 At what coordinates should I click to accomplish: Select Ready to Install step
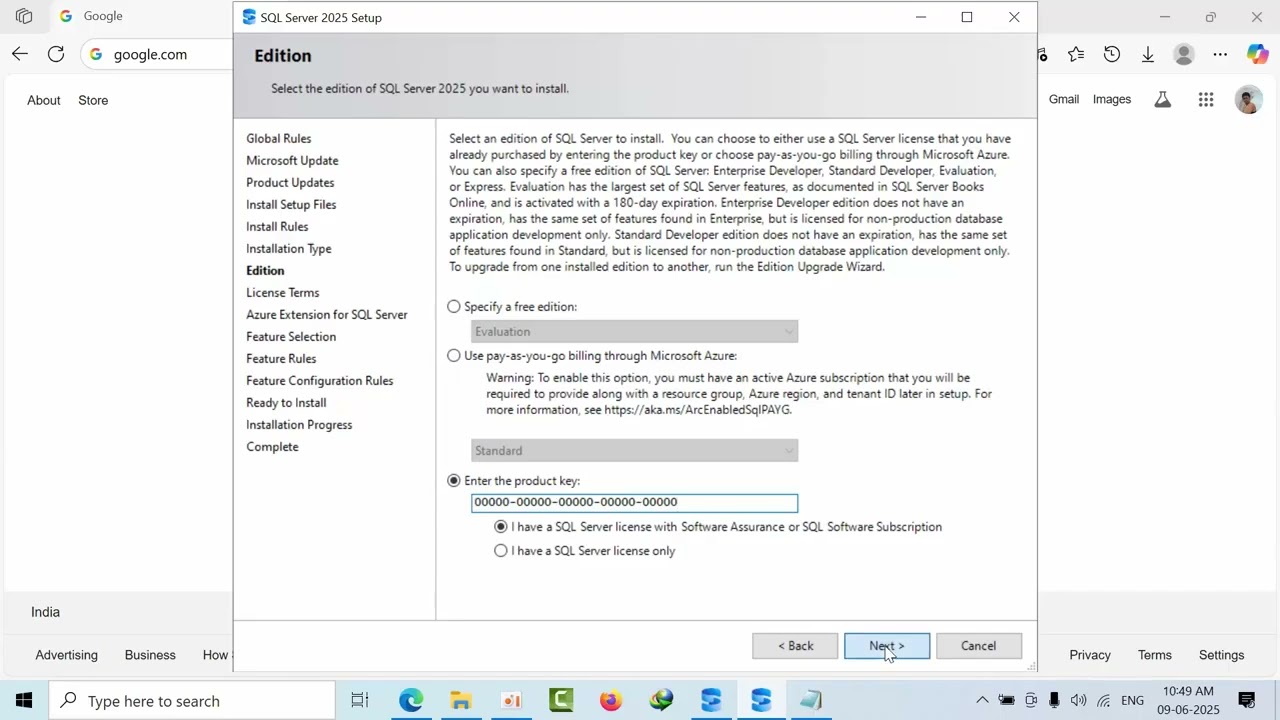pos(286,403)
